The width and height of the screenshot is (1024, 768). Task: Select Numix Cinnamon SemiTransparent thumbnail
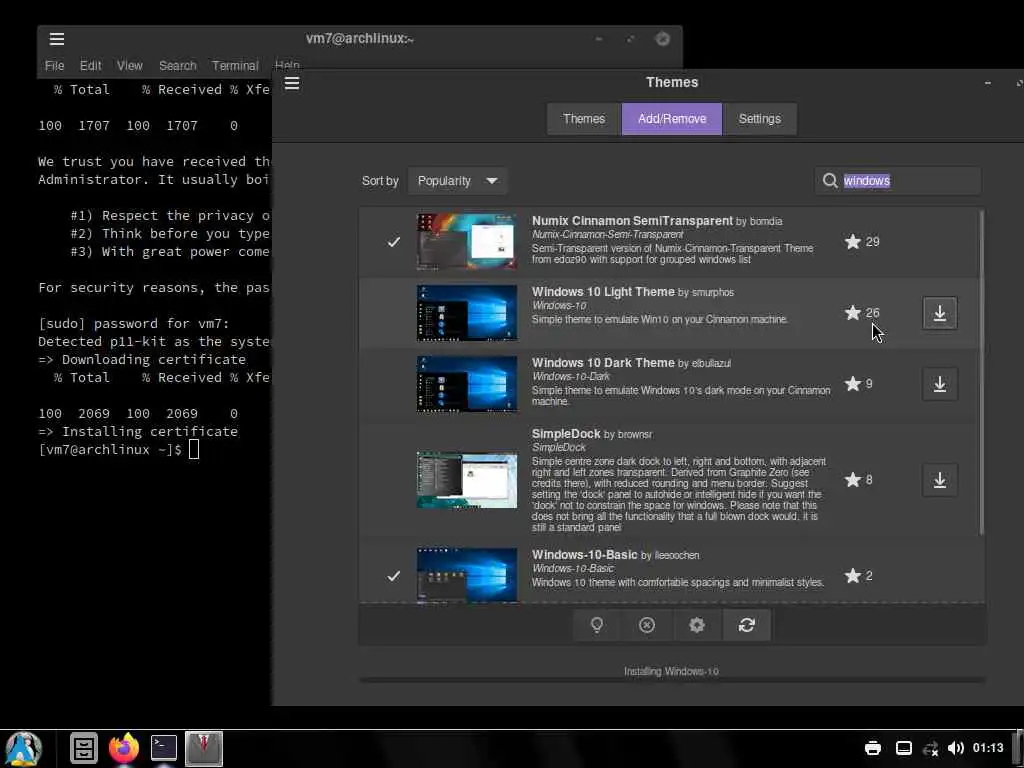(467, 242)
